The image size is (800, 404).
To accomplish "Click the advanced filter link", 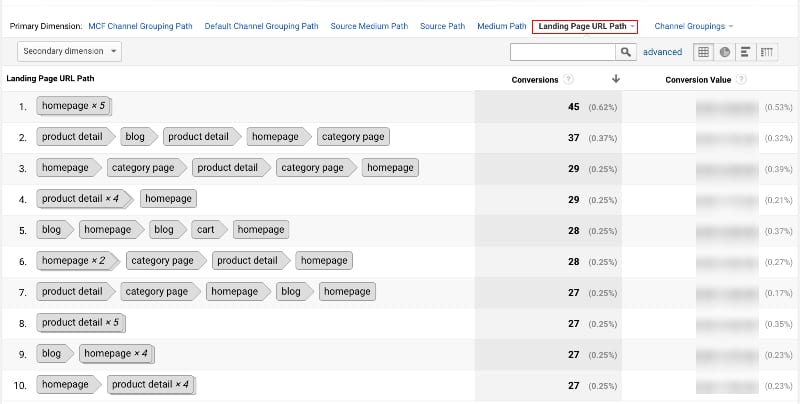I will [x=662, y=52].
